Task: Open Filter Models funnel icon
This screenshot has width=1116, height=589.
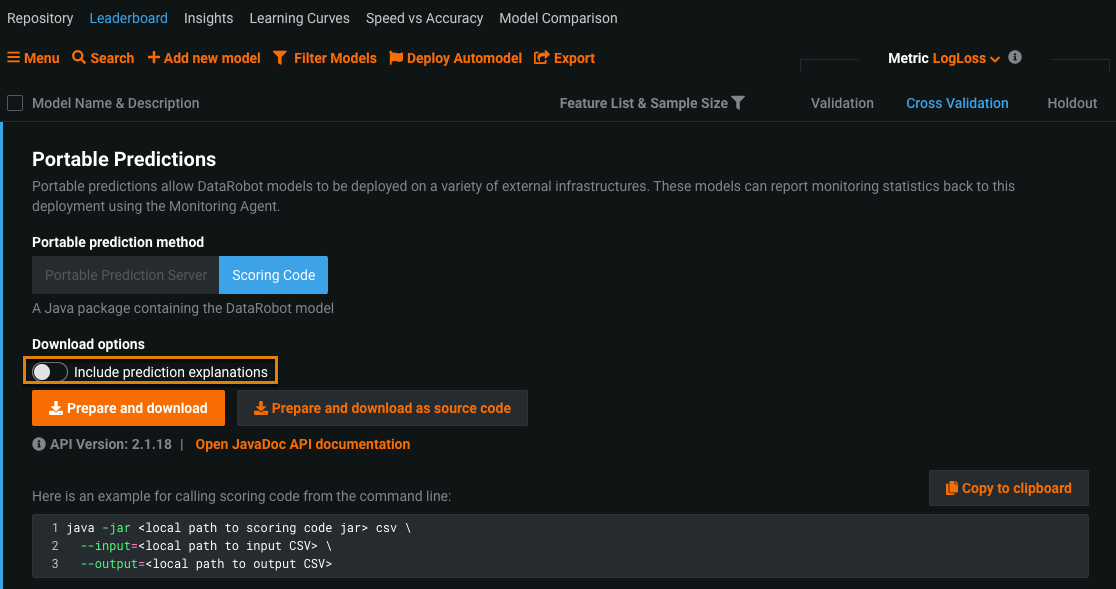Action: [x=280, y=58]
